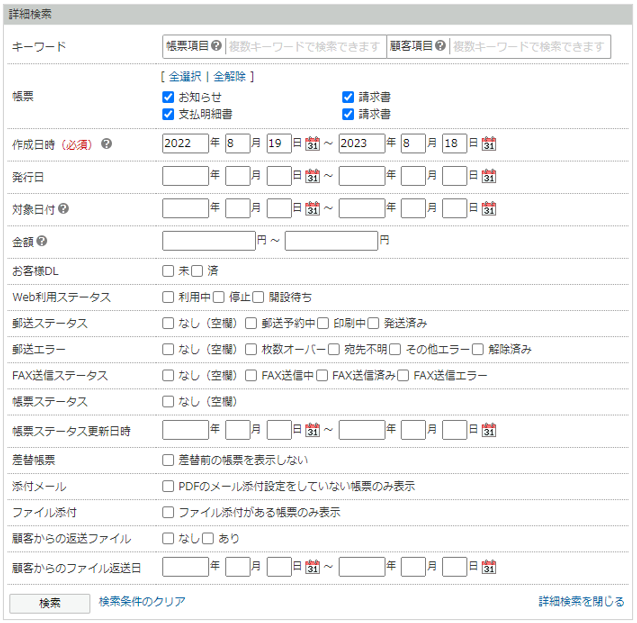The width and height of the screenshot is (637, 623).
Task: Check Web利用ステータス 停止
Action: coord(219,297)
